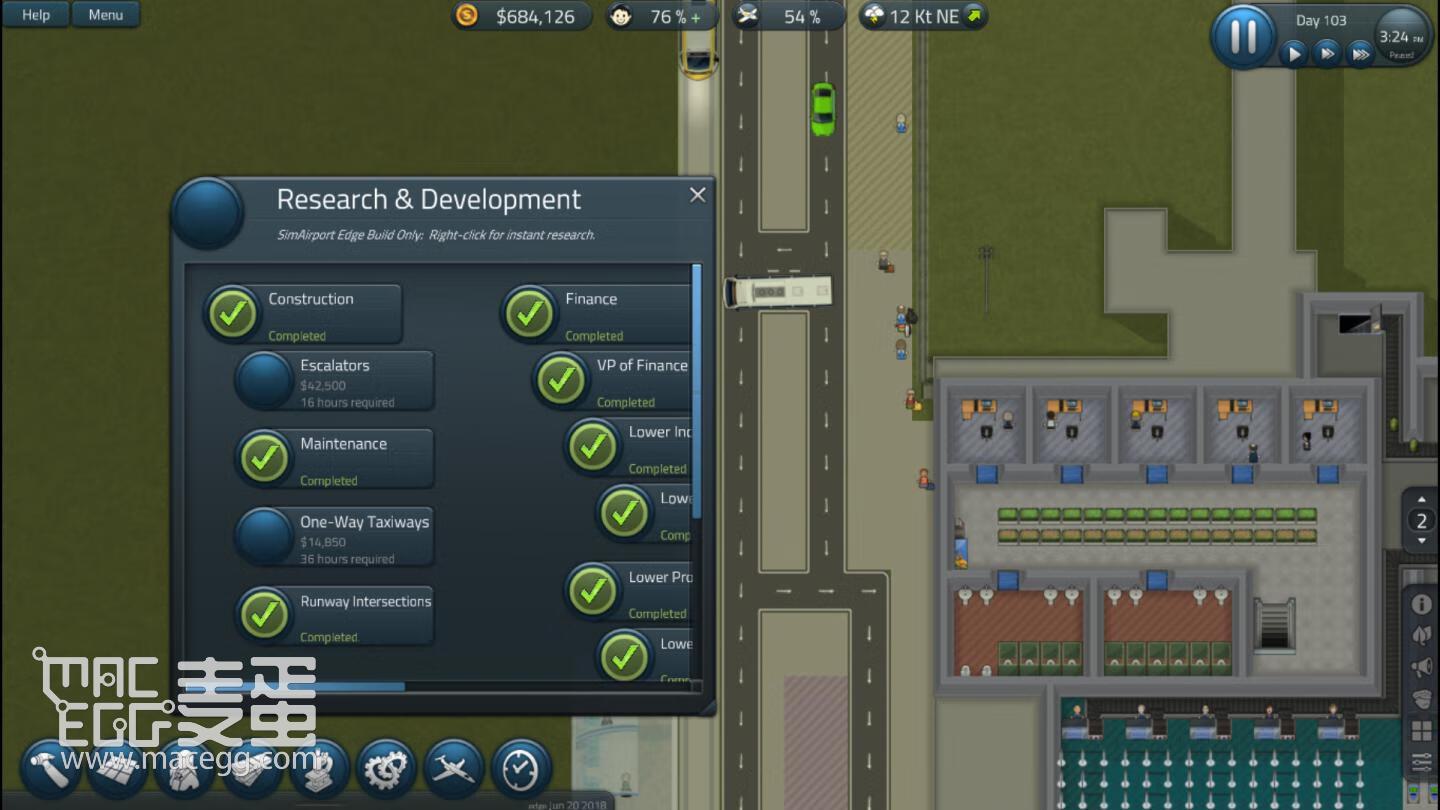Select the Lower Pro research item
Image resolution: width=1440 pixels, height=810 pixels.
pyautogui.click(x=628, y=592)
